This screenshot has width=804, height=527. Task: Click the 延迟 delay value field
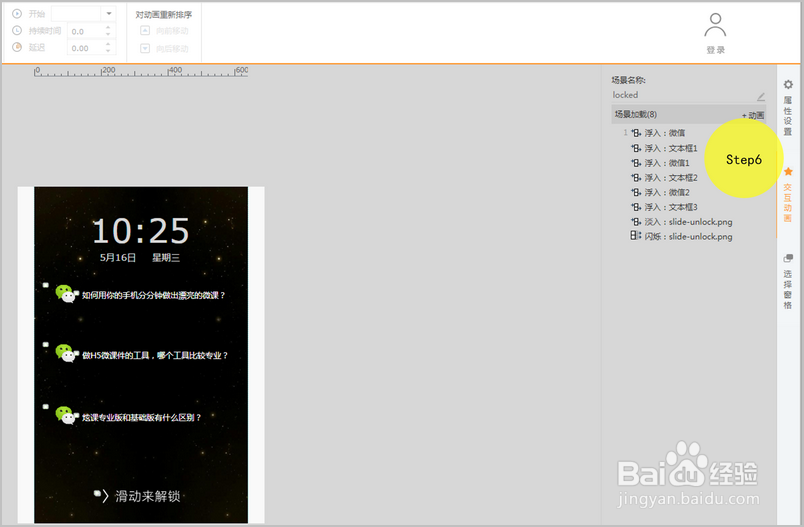(x=86, y=48)
